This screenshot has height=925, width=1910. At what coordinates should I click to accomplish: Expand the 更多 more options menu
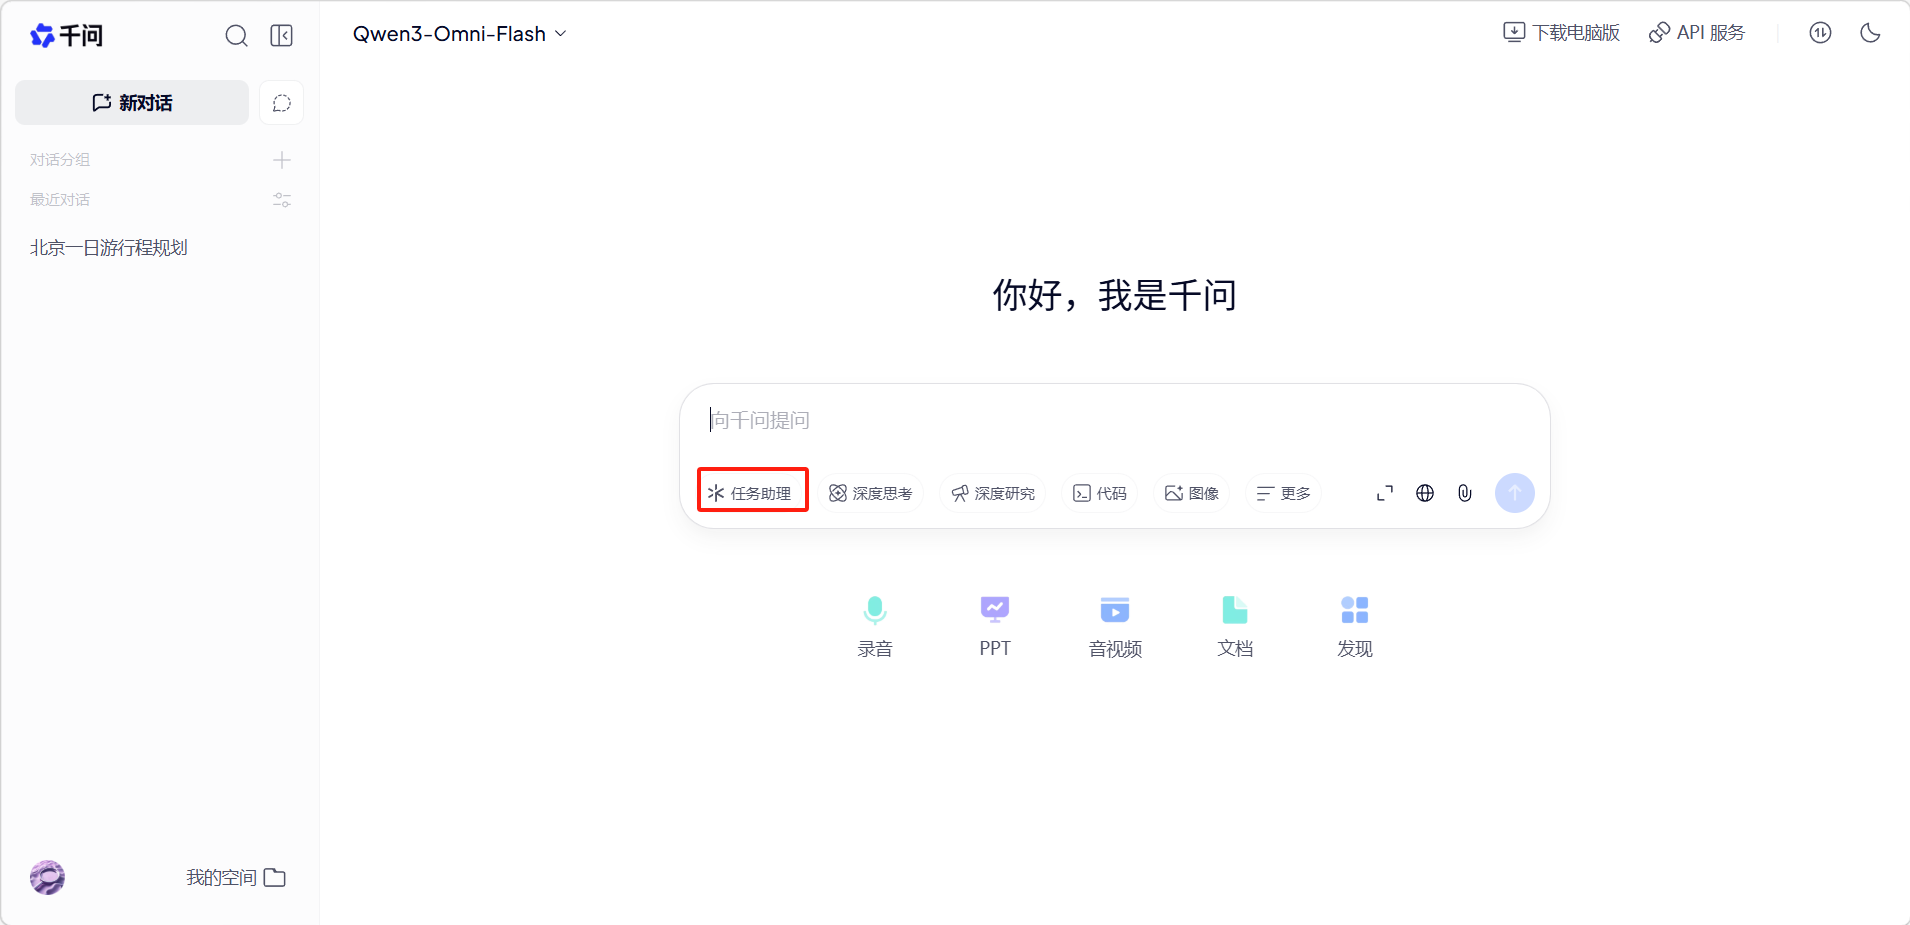[1284, 493]
